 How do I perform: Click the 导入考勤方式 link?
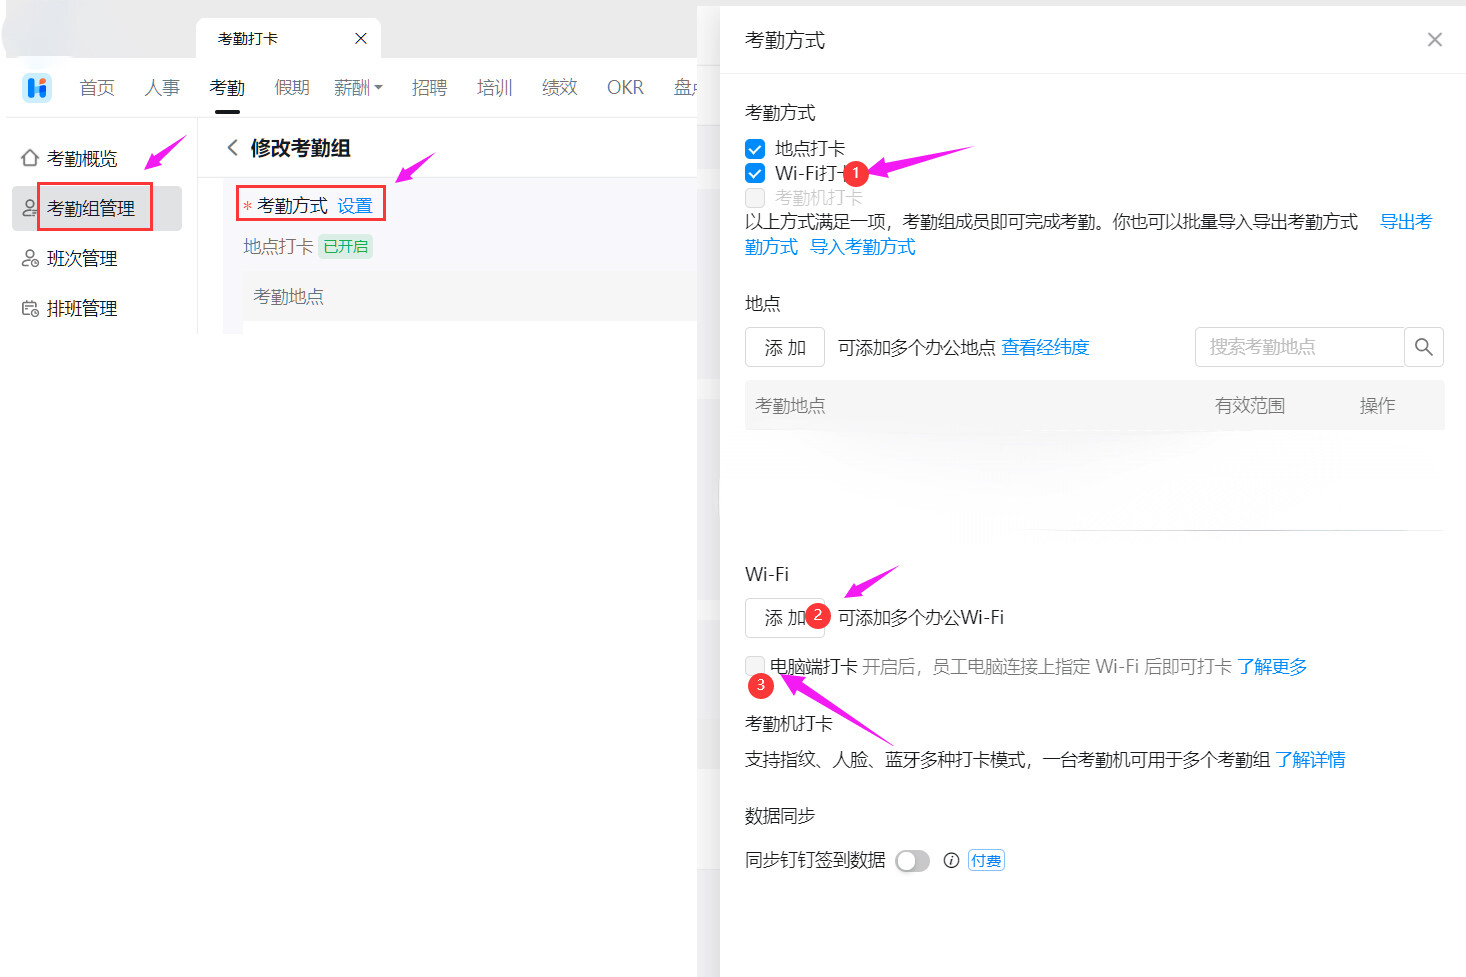(x=862, y=247)
